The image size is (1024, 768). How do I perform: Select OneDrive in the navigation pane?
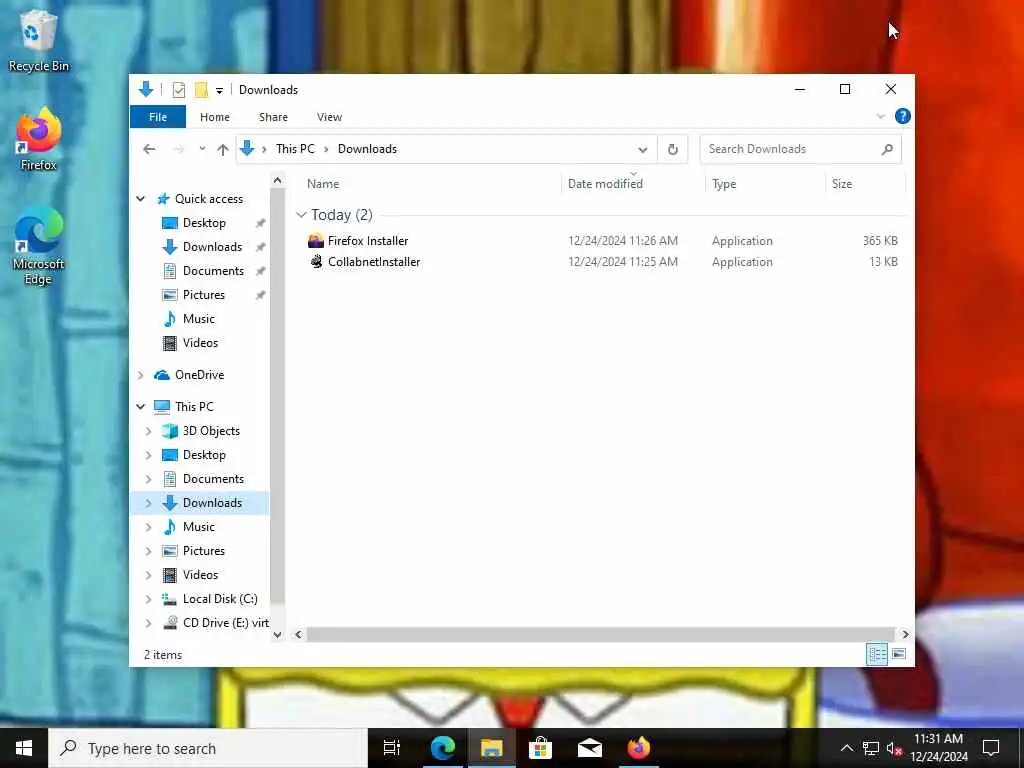pyautogui.click(x=199, y=375)
